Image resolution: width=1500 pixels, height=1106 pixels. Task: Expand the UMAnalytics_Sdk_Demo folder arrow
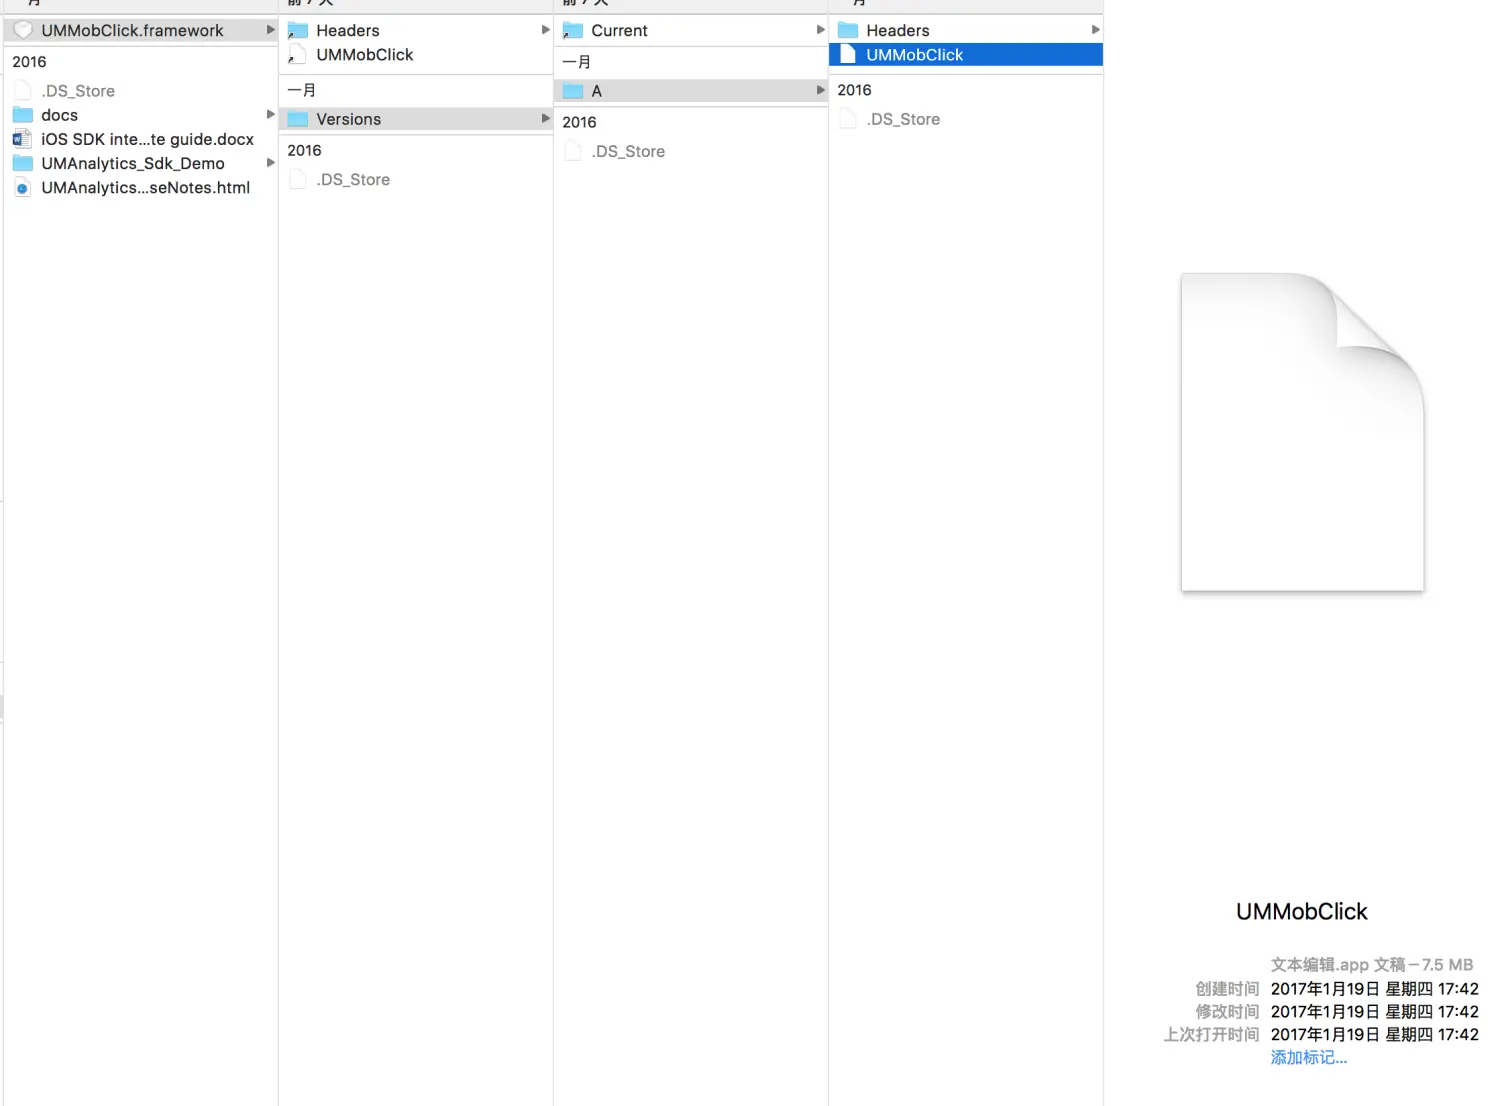point(270,163)
